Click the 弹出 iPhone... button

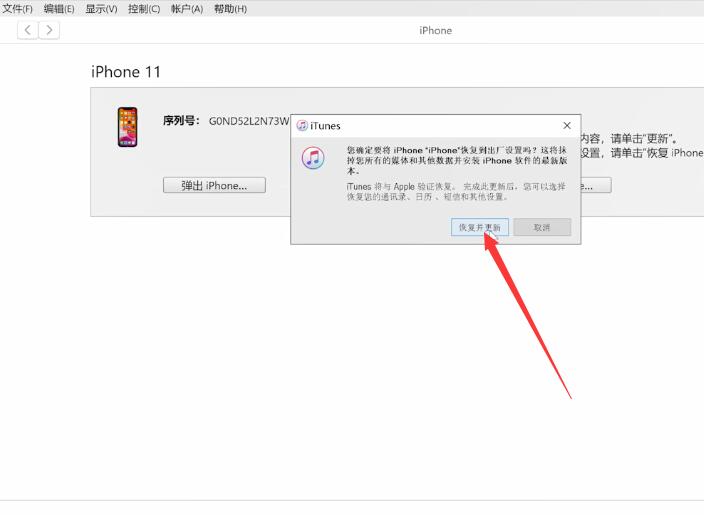pos(214,185)
